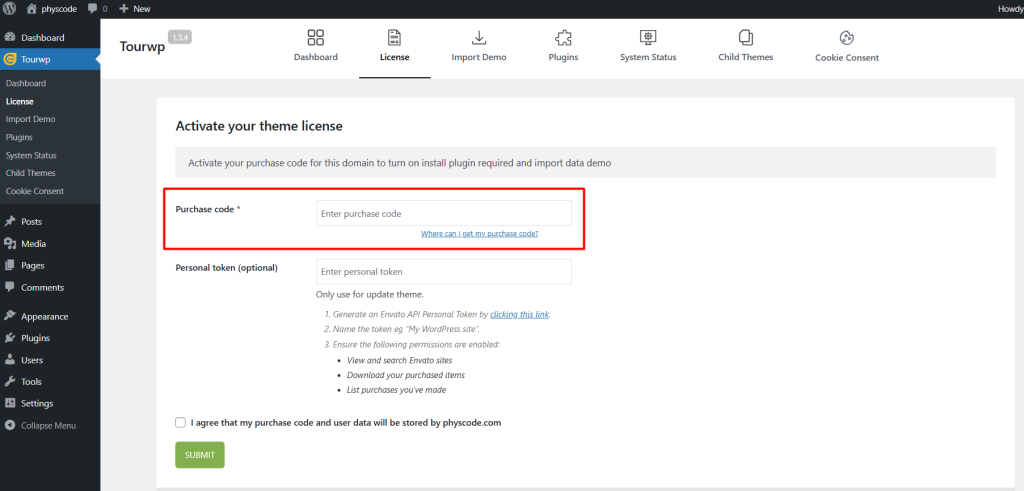Image resolution: width=1024 pixels, height=491 pixels.
Task: Open Pages label in sidebar
Action: pyautogui.click(x=33, y=266)
